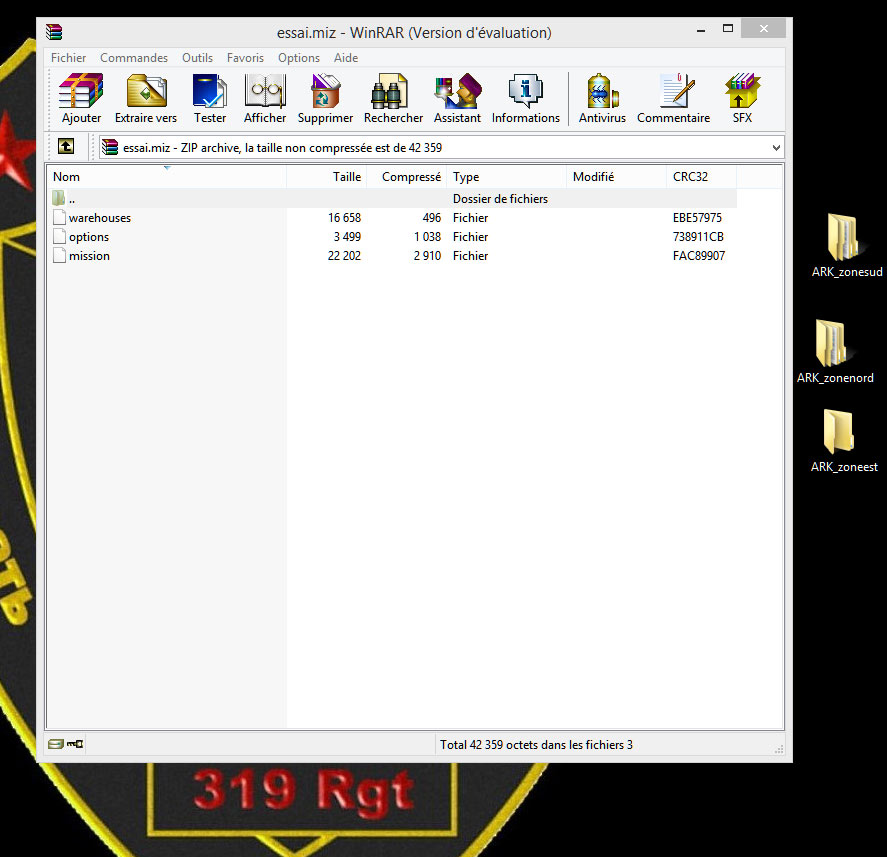Open the Commandes menu
Viewport: 887px width, 857px height.
click(134, 58)
